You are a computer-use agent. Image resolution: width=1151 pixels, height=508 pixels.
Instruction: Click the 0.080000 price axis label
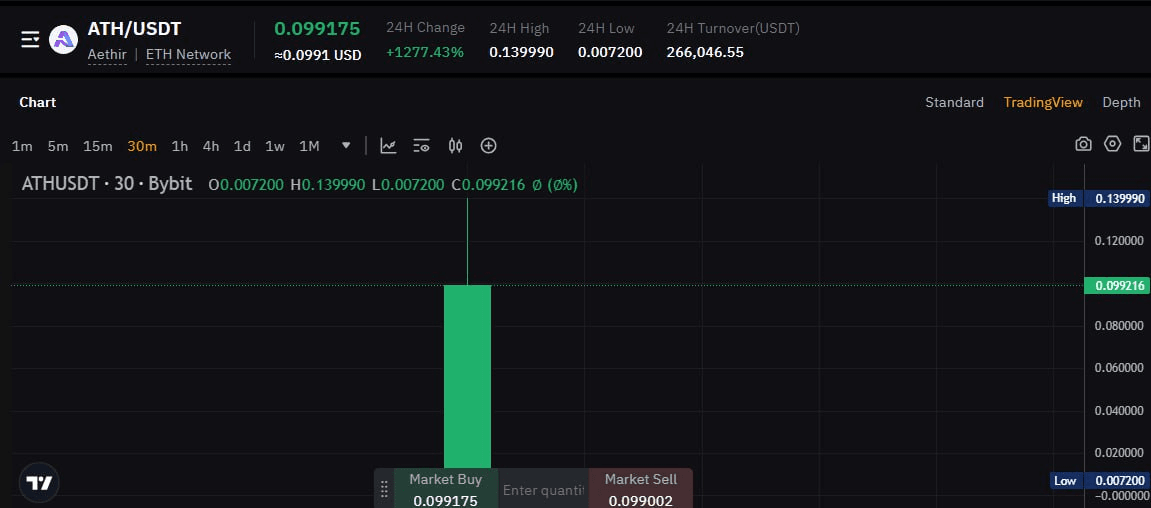pyautogui.click(x=1119, y=325)
